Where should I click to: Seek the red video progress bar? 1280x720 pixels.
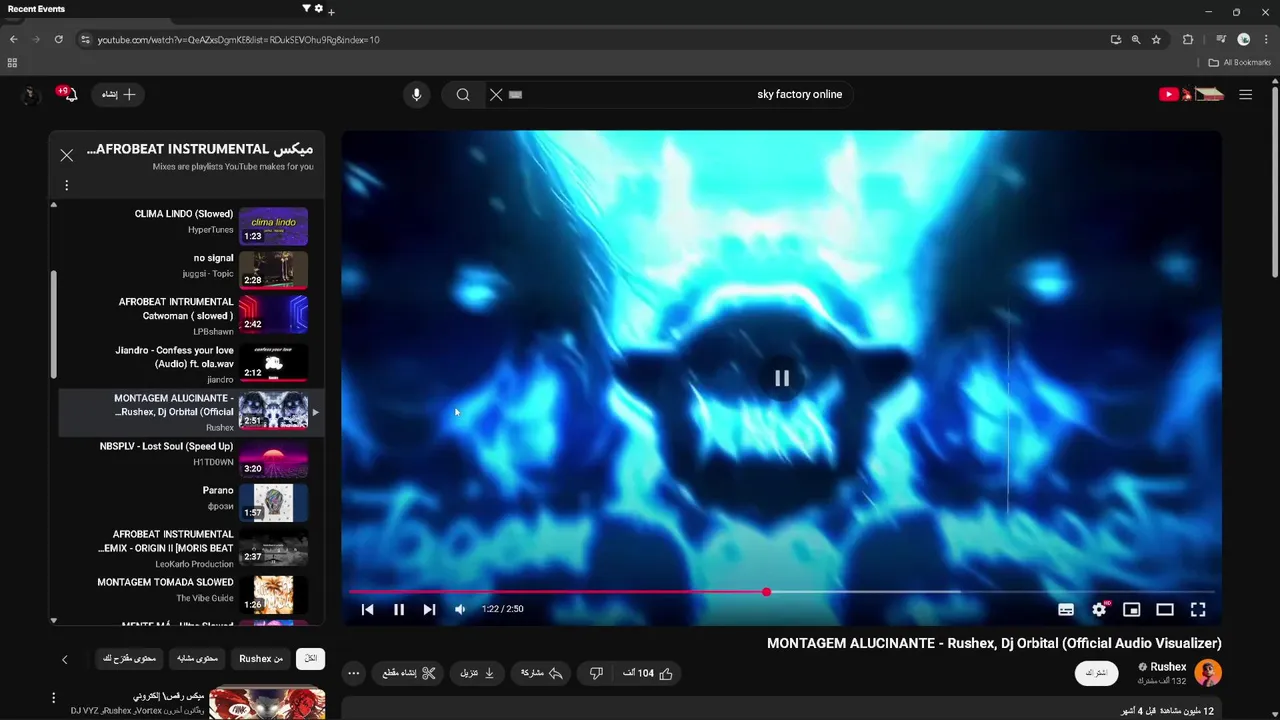click(781, 592)
